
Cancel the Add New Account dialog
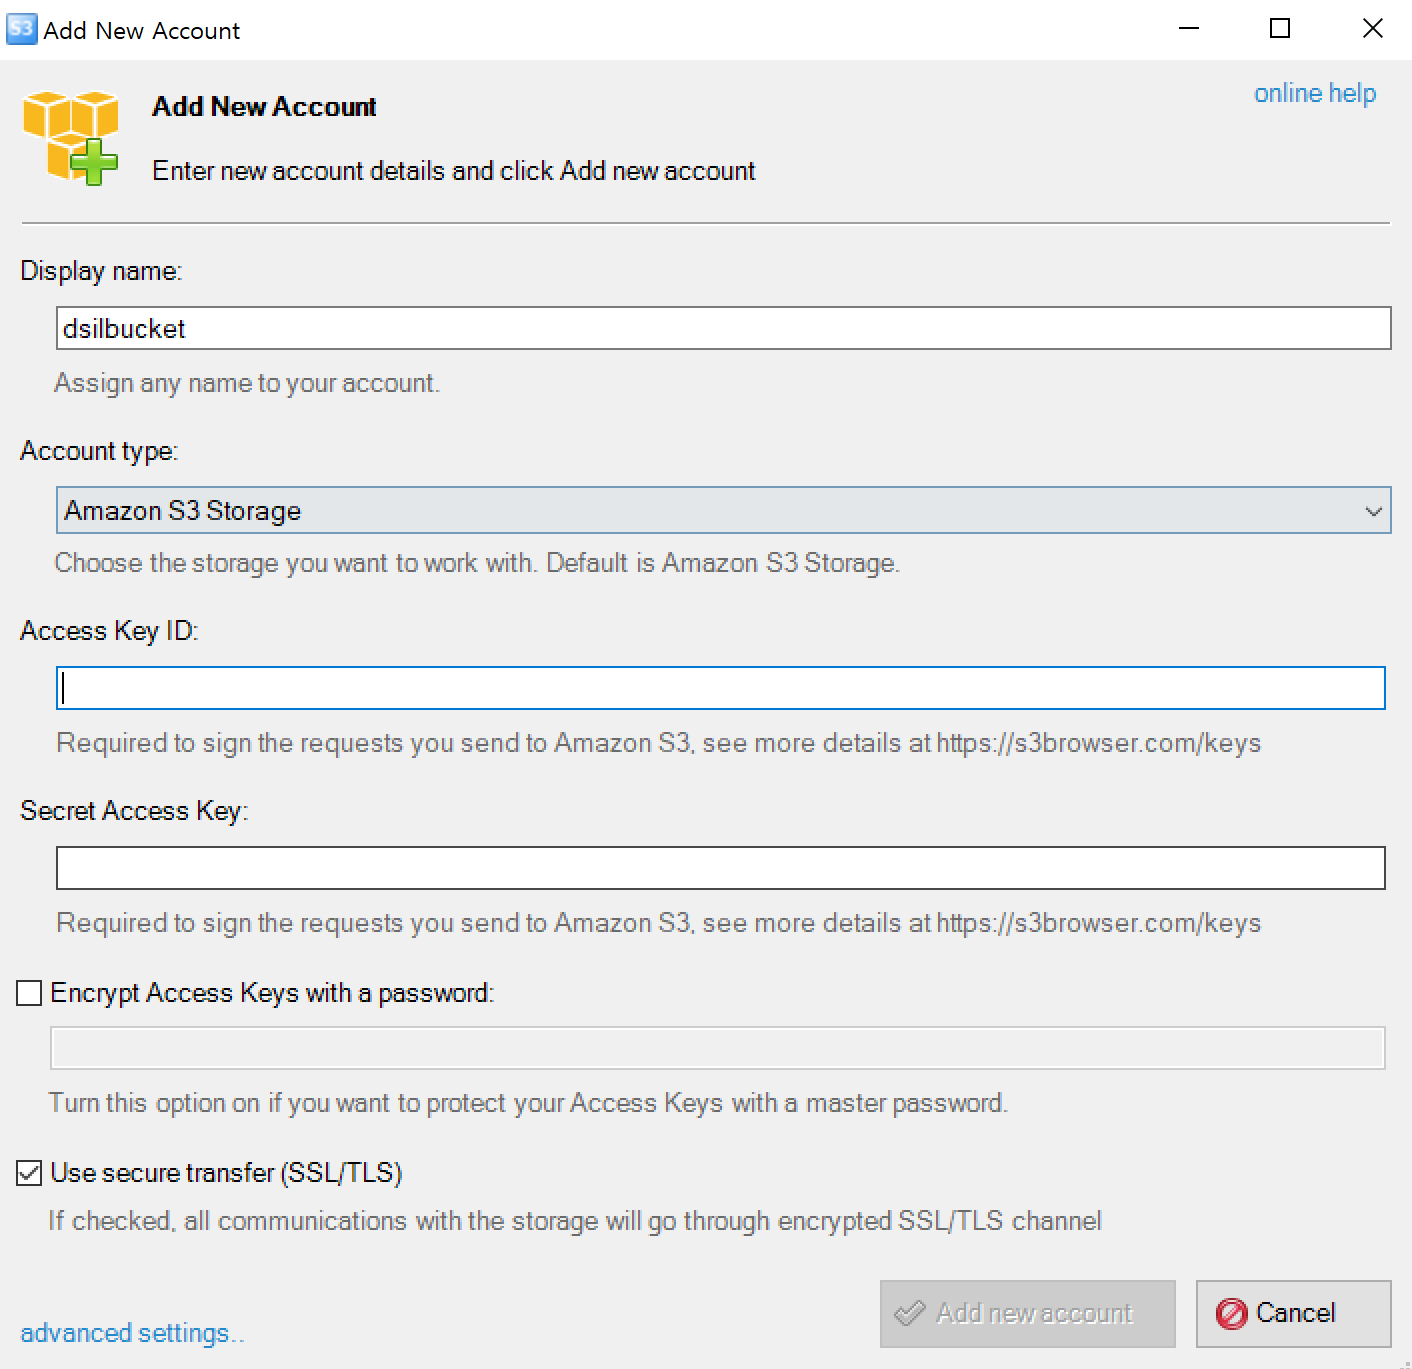tap(1293, 1313)
